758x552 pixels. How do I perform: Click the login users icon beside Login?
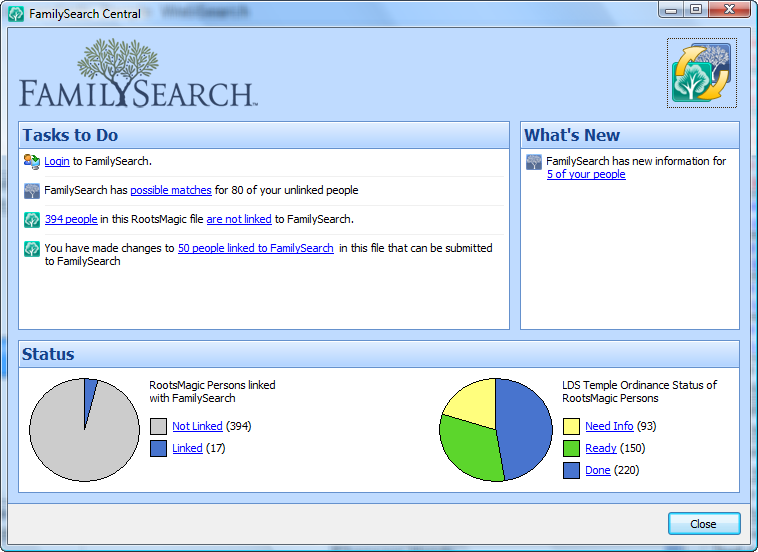[32, 161]
